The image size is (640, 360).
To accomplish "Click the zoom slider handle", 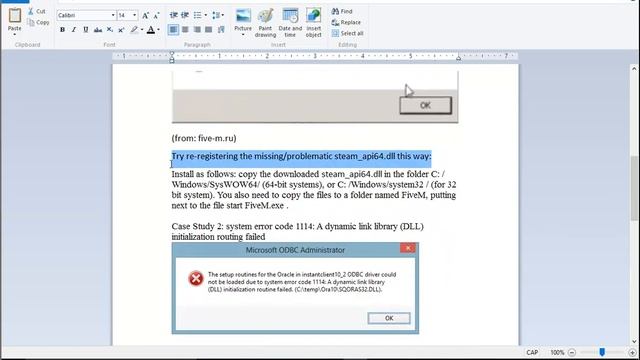I will (x=602, y=352).
